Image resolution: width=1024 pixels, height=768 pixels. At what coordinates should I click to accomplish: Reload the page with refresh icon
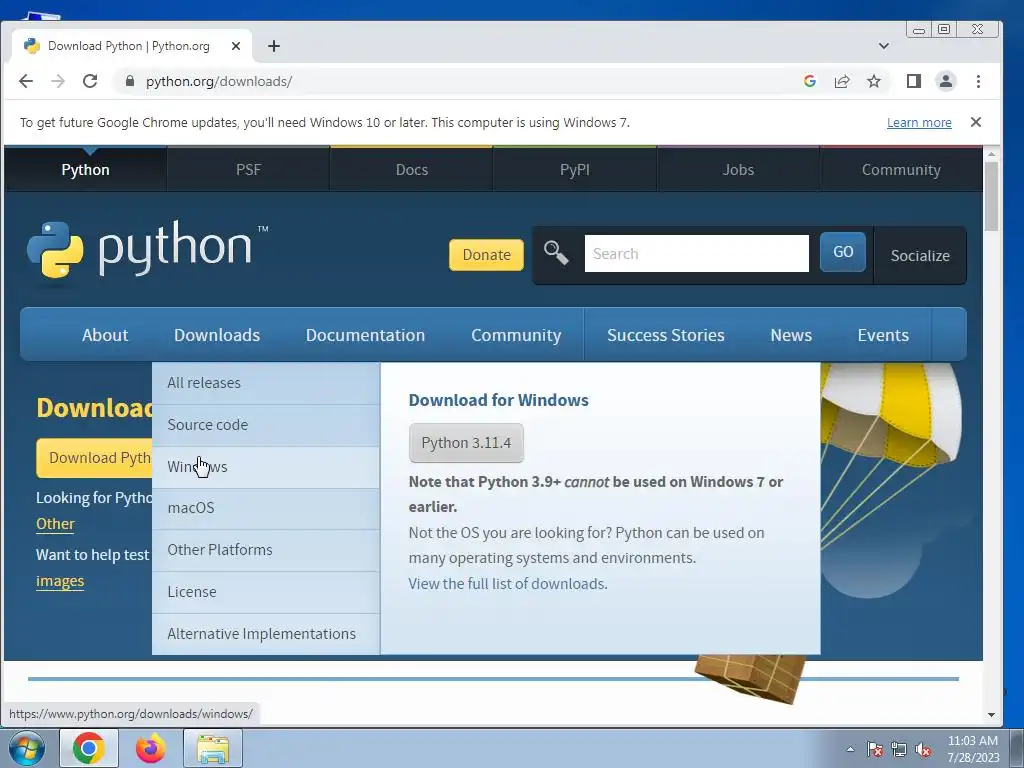click(90, 81)
